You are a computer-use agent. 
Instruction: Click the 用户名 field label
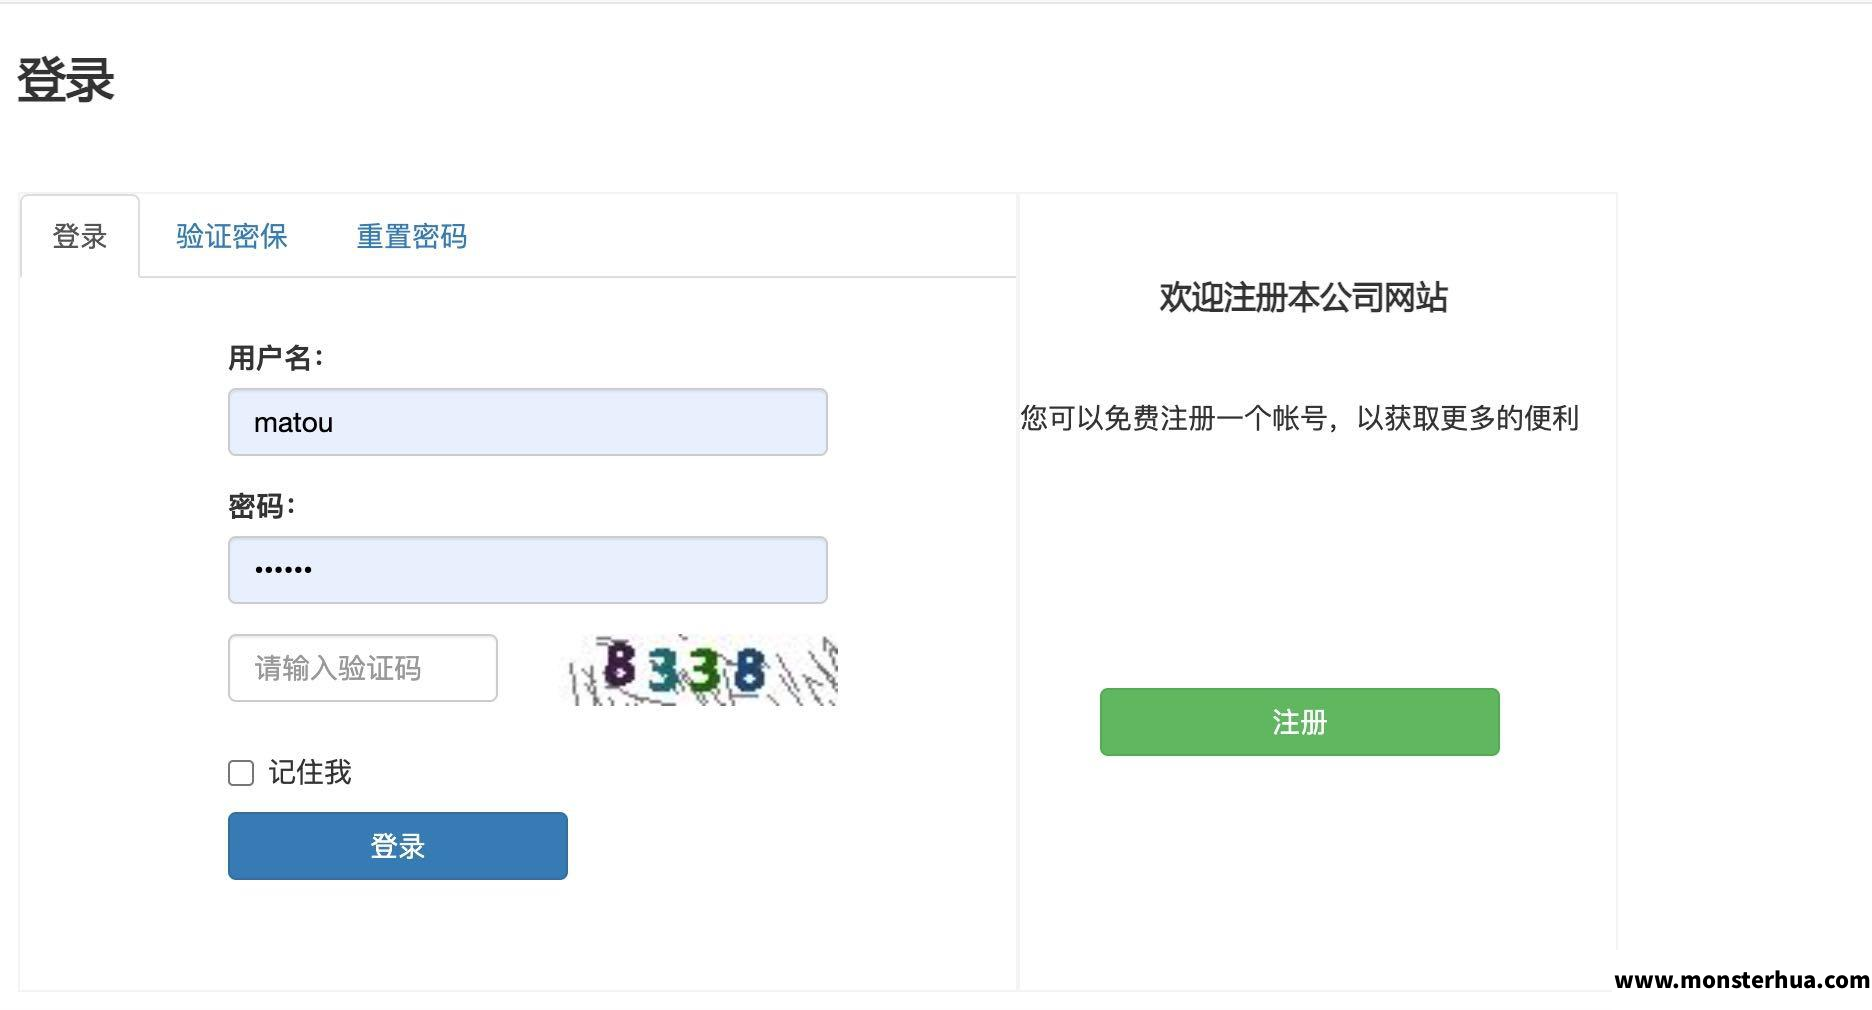click(276, 358)
